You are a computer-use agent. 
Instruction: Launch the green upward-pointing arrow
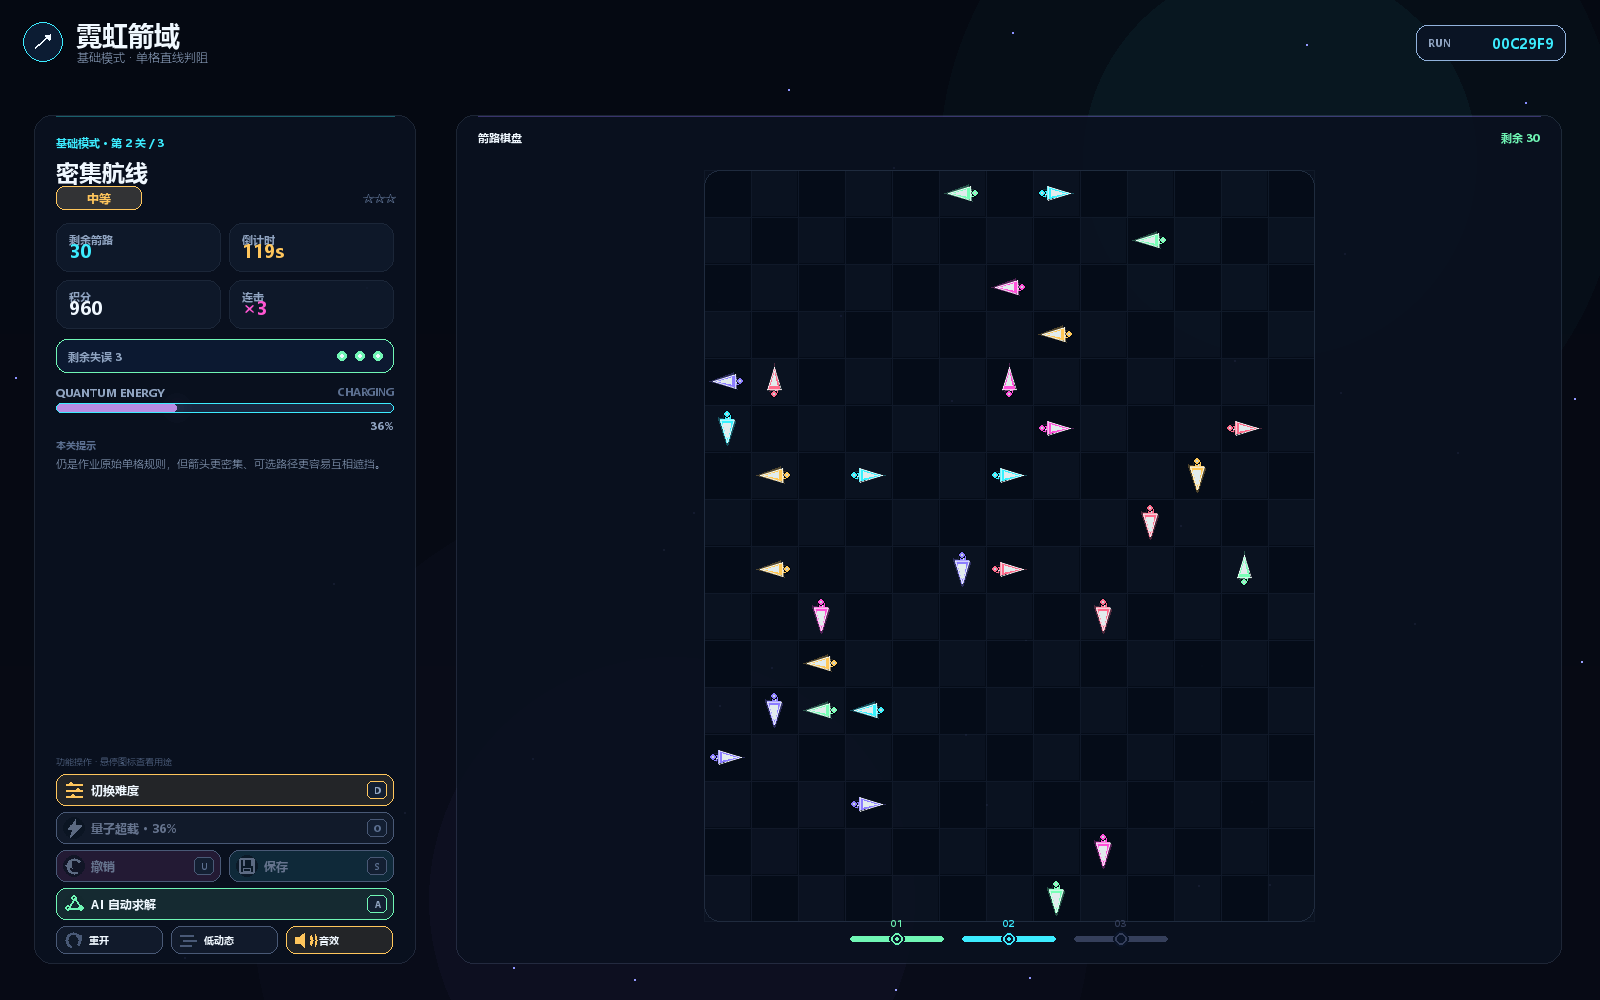tap(1244, 569)
